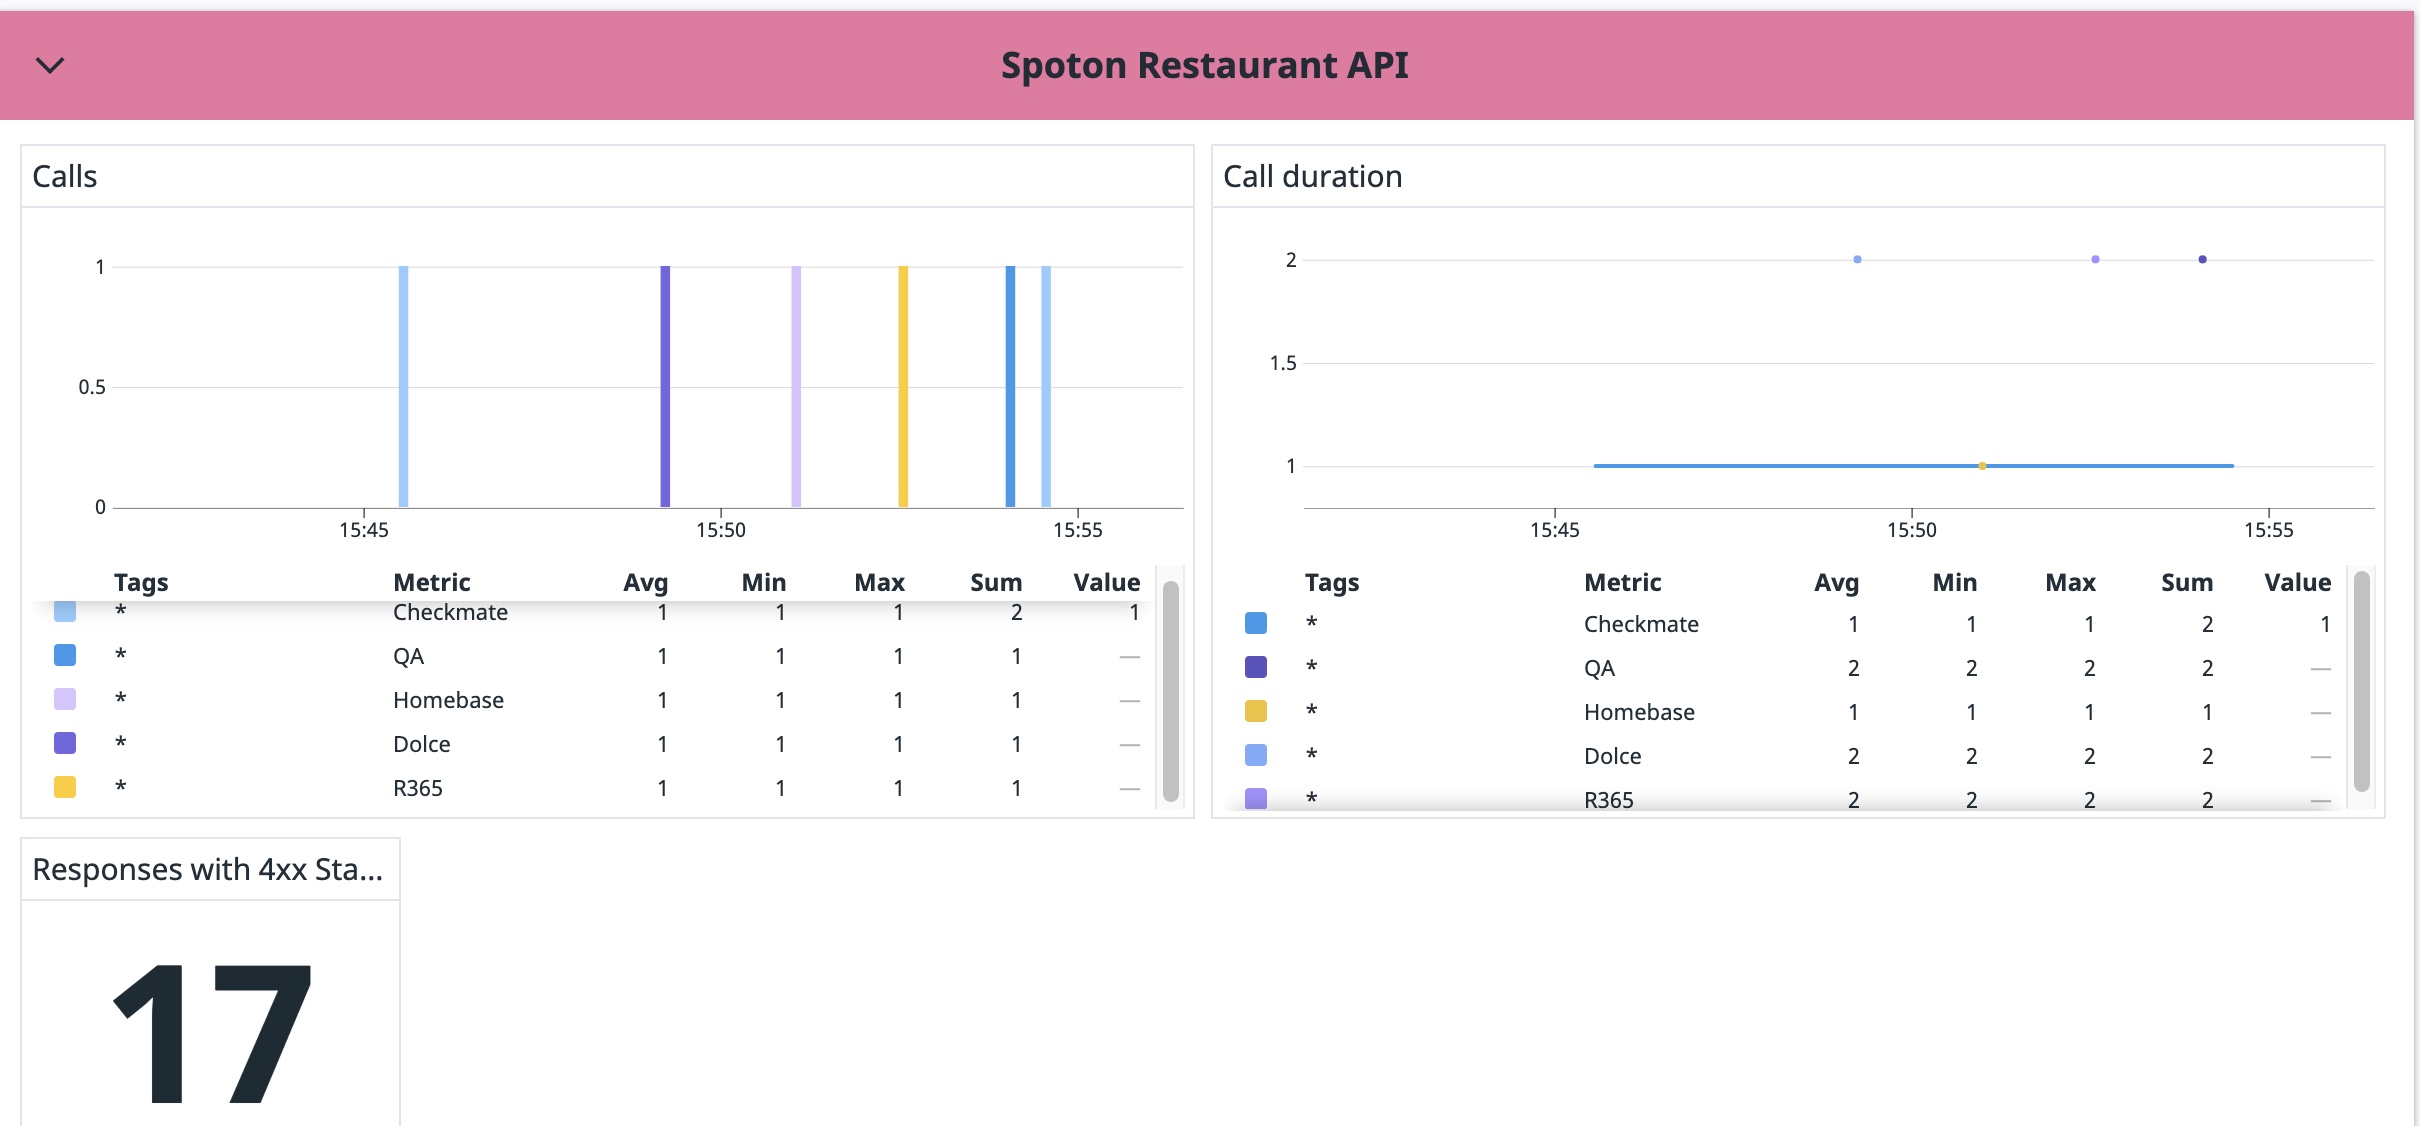This screenshot has height=1126, width=2420.
Task: Click Dolce swatch in Call duration legend
Action: click(1256, 755)
